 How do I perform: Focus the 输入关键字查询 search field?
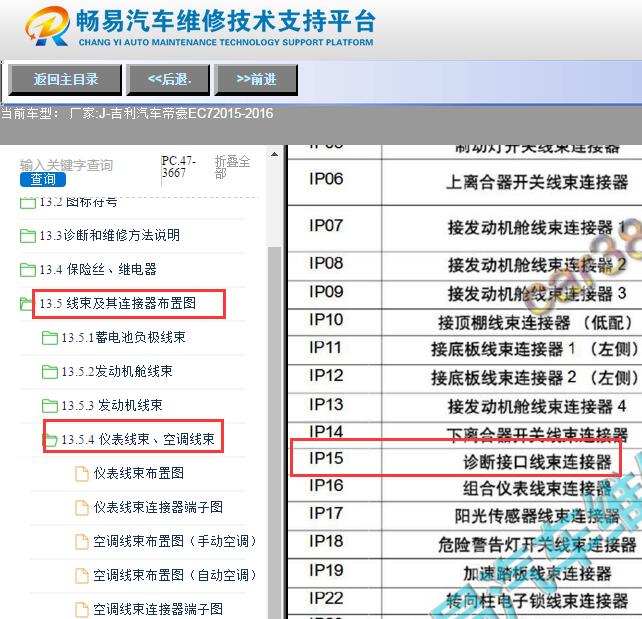click(x=66, y=165)
